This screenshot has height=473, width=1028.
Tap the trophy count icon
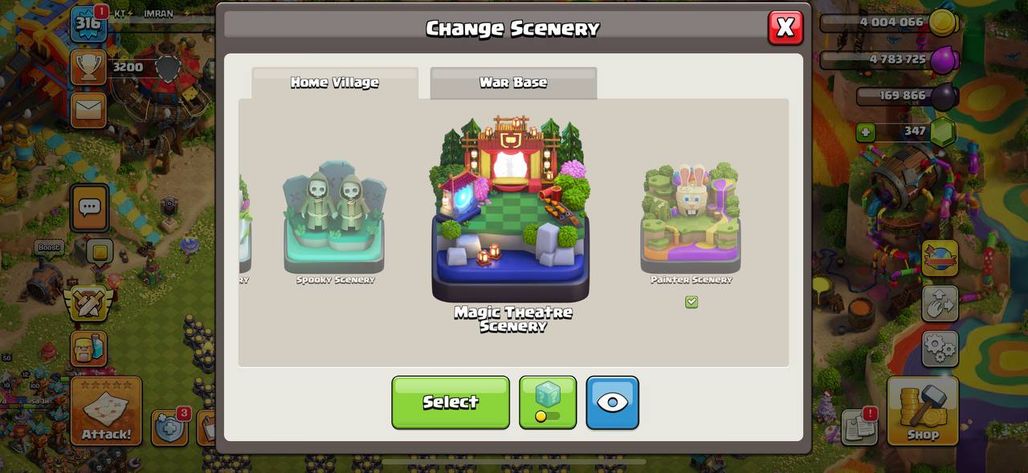pyautogui.click(x=89, y=67)
